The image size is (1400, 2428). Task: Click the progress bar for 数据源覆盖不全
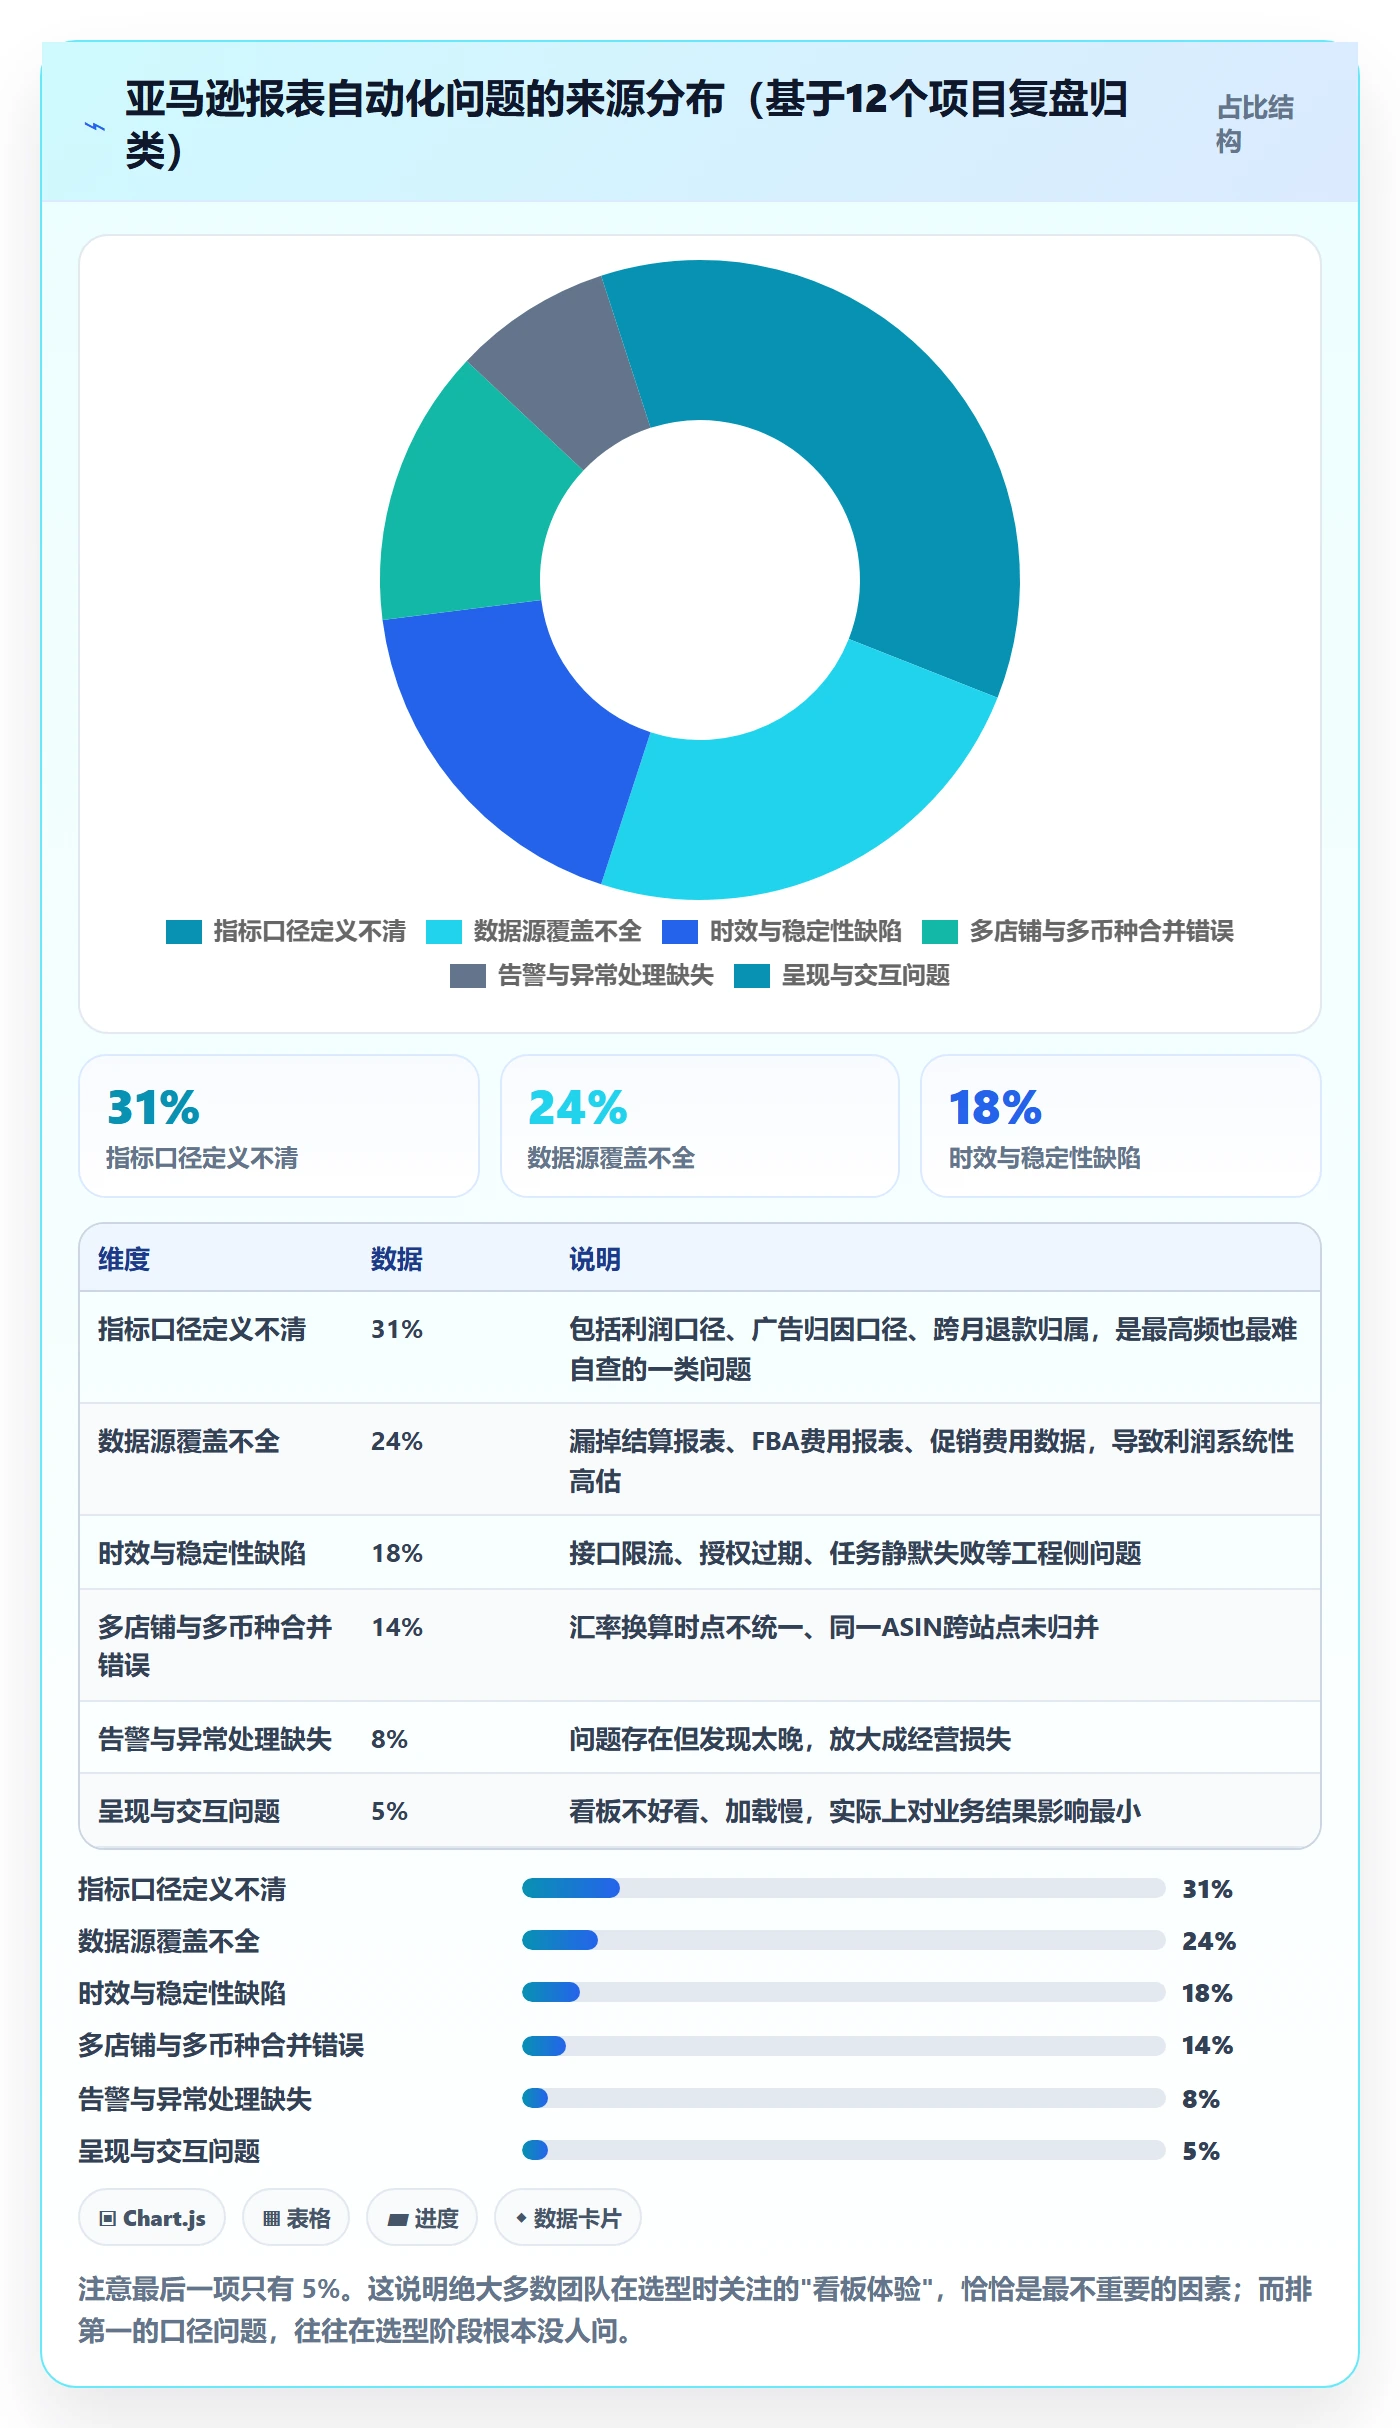[x=843, y=1940]
